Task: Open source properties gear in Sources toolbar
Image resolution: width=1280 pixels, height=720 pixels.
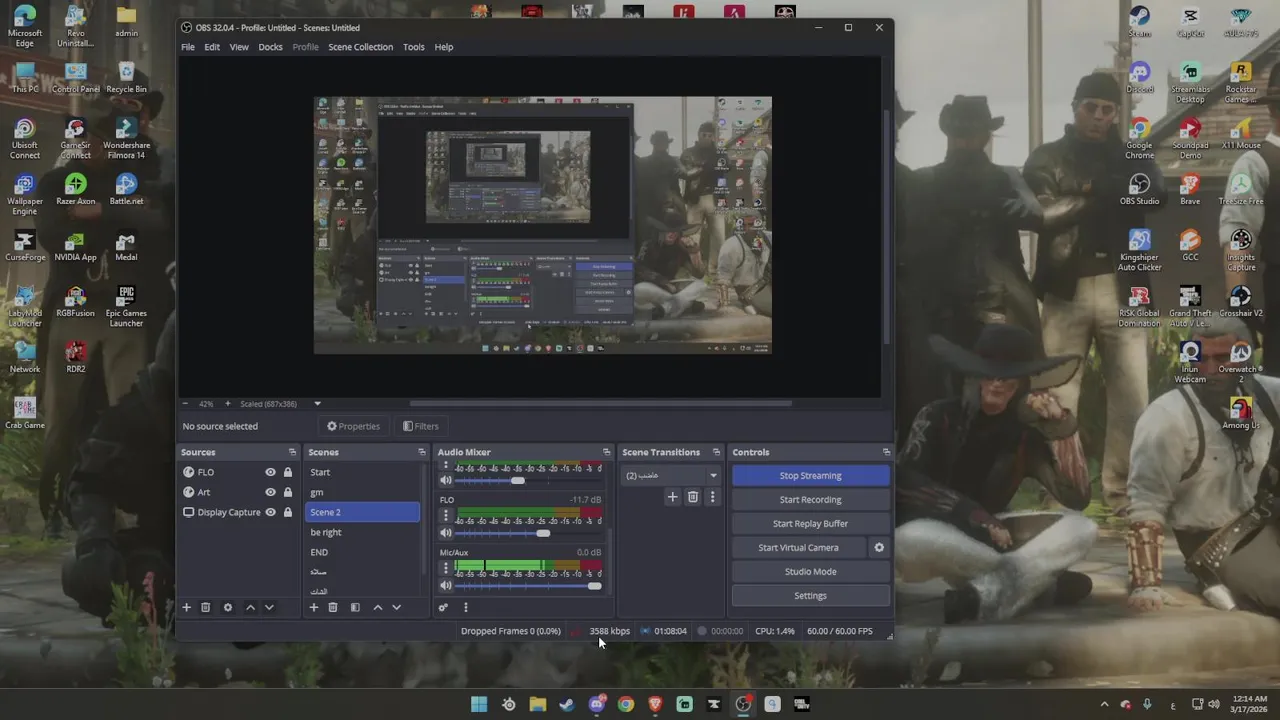Action: [x=228, y=607]
